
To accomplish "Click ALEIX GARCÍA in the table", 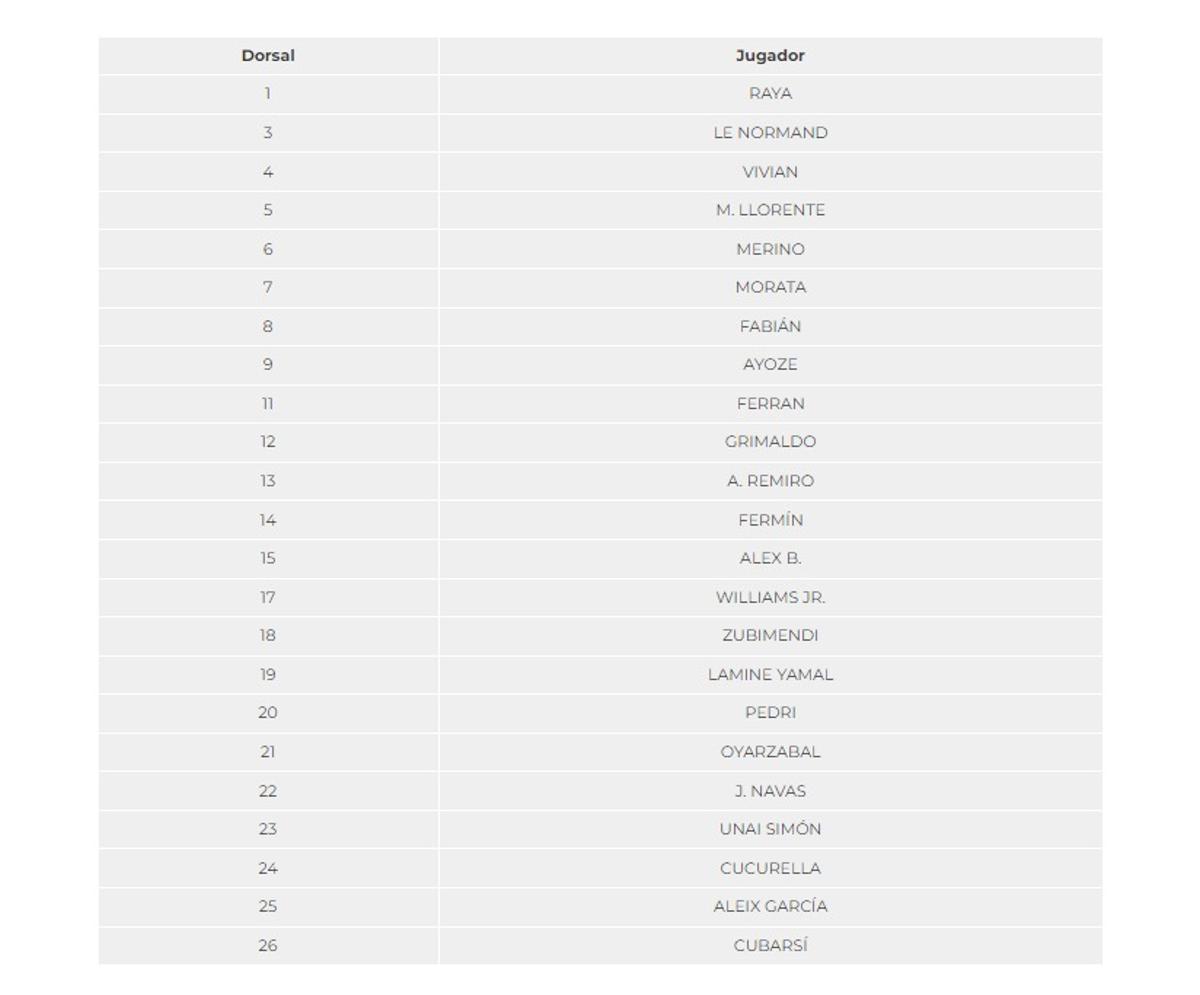I will tap(770, 907).
